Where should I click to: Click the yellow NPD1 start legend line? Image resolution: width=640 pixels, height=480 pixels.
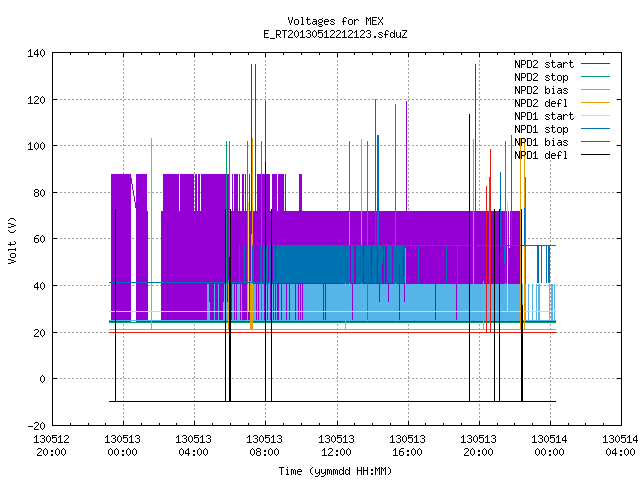(x=596, y=116)
